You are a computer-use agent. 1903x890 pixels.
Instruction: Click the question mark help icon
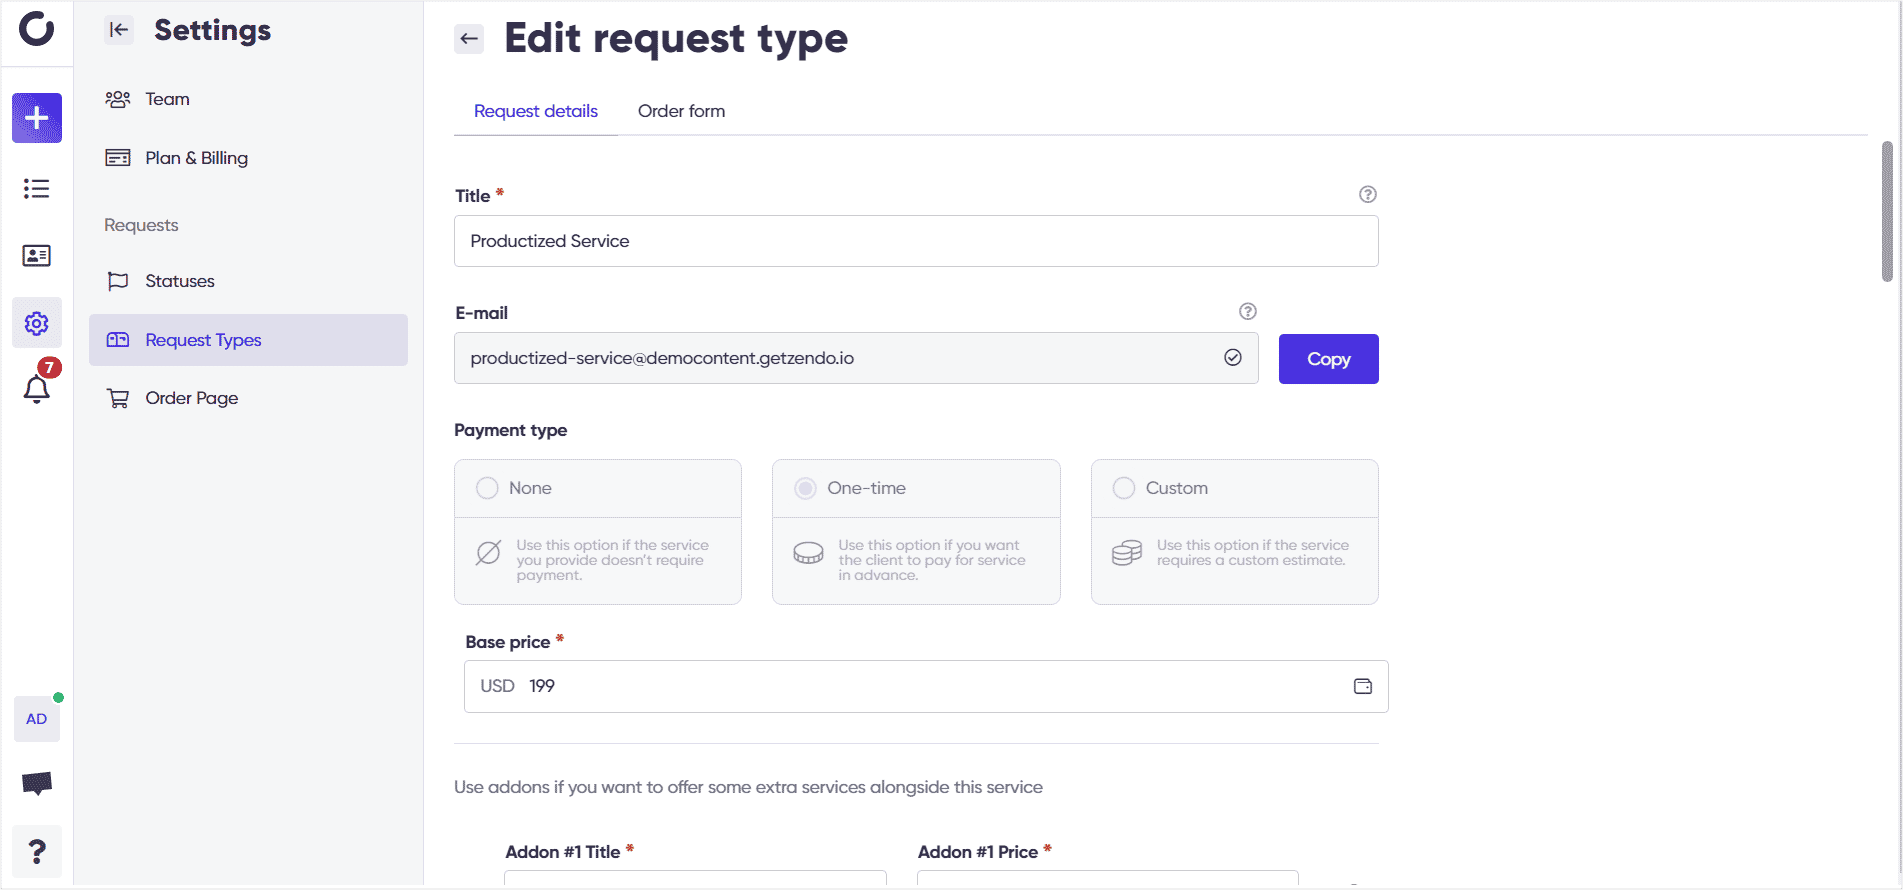(x=37, y=851)
